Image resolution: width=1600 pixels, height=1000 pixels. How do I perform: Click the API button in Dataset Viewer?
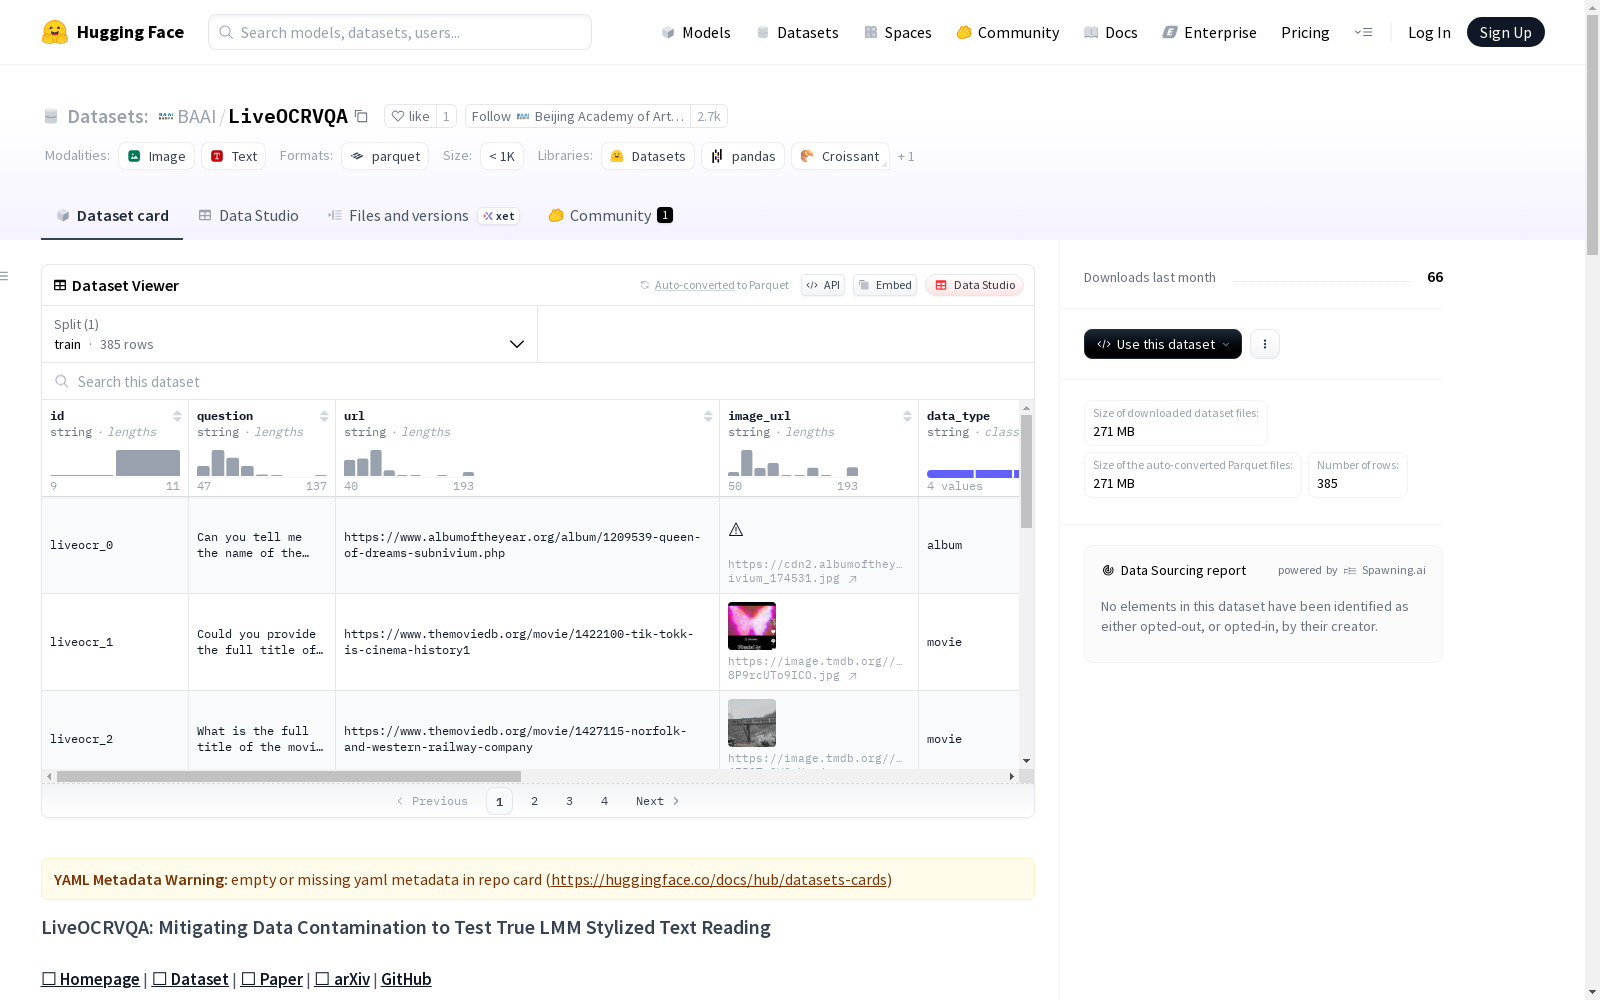pyautogui.click(x=823, y=285)
